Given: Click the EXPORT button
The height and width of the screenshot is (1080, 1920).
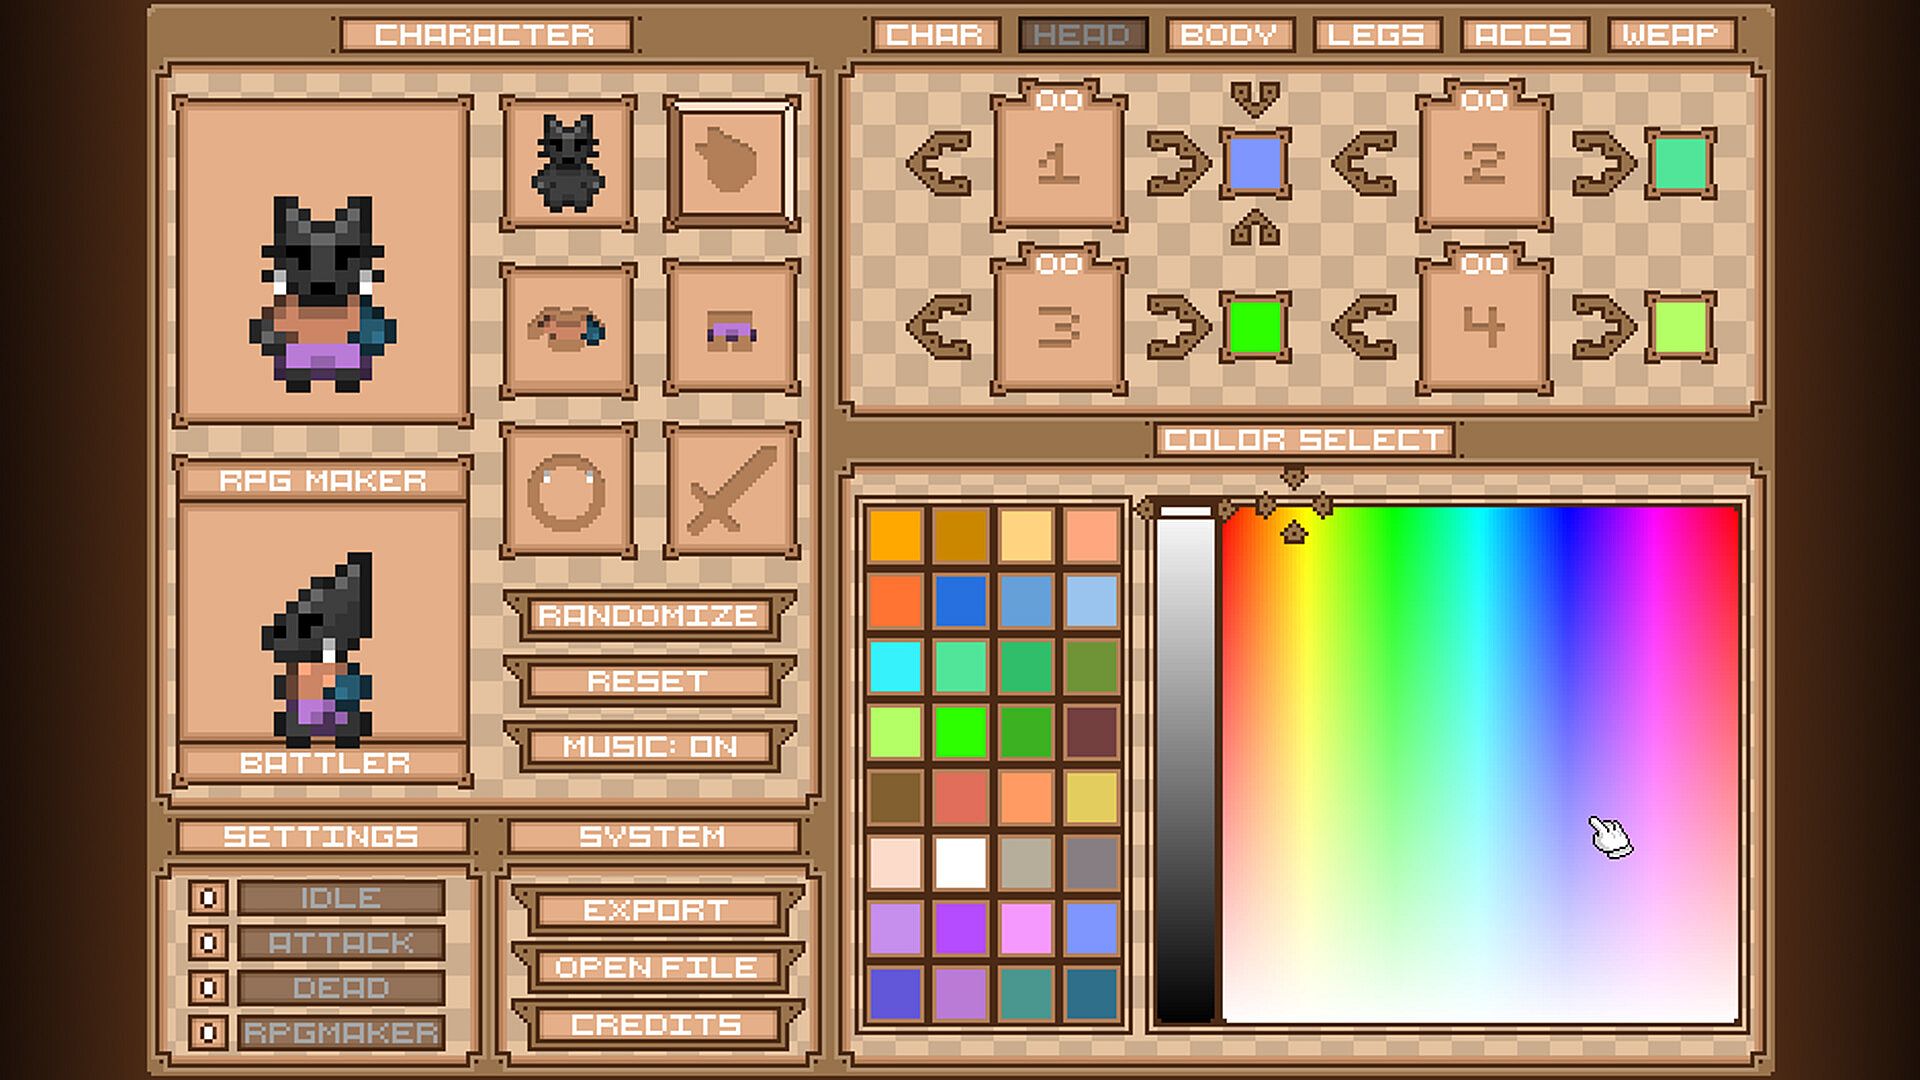Looking at the screenshot, I should pos(656,910).
